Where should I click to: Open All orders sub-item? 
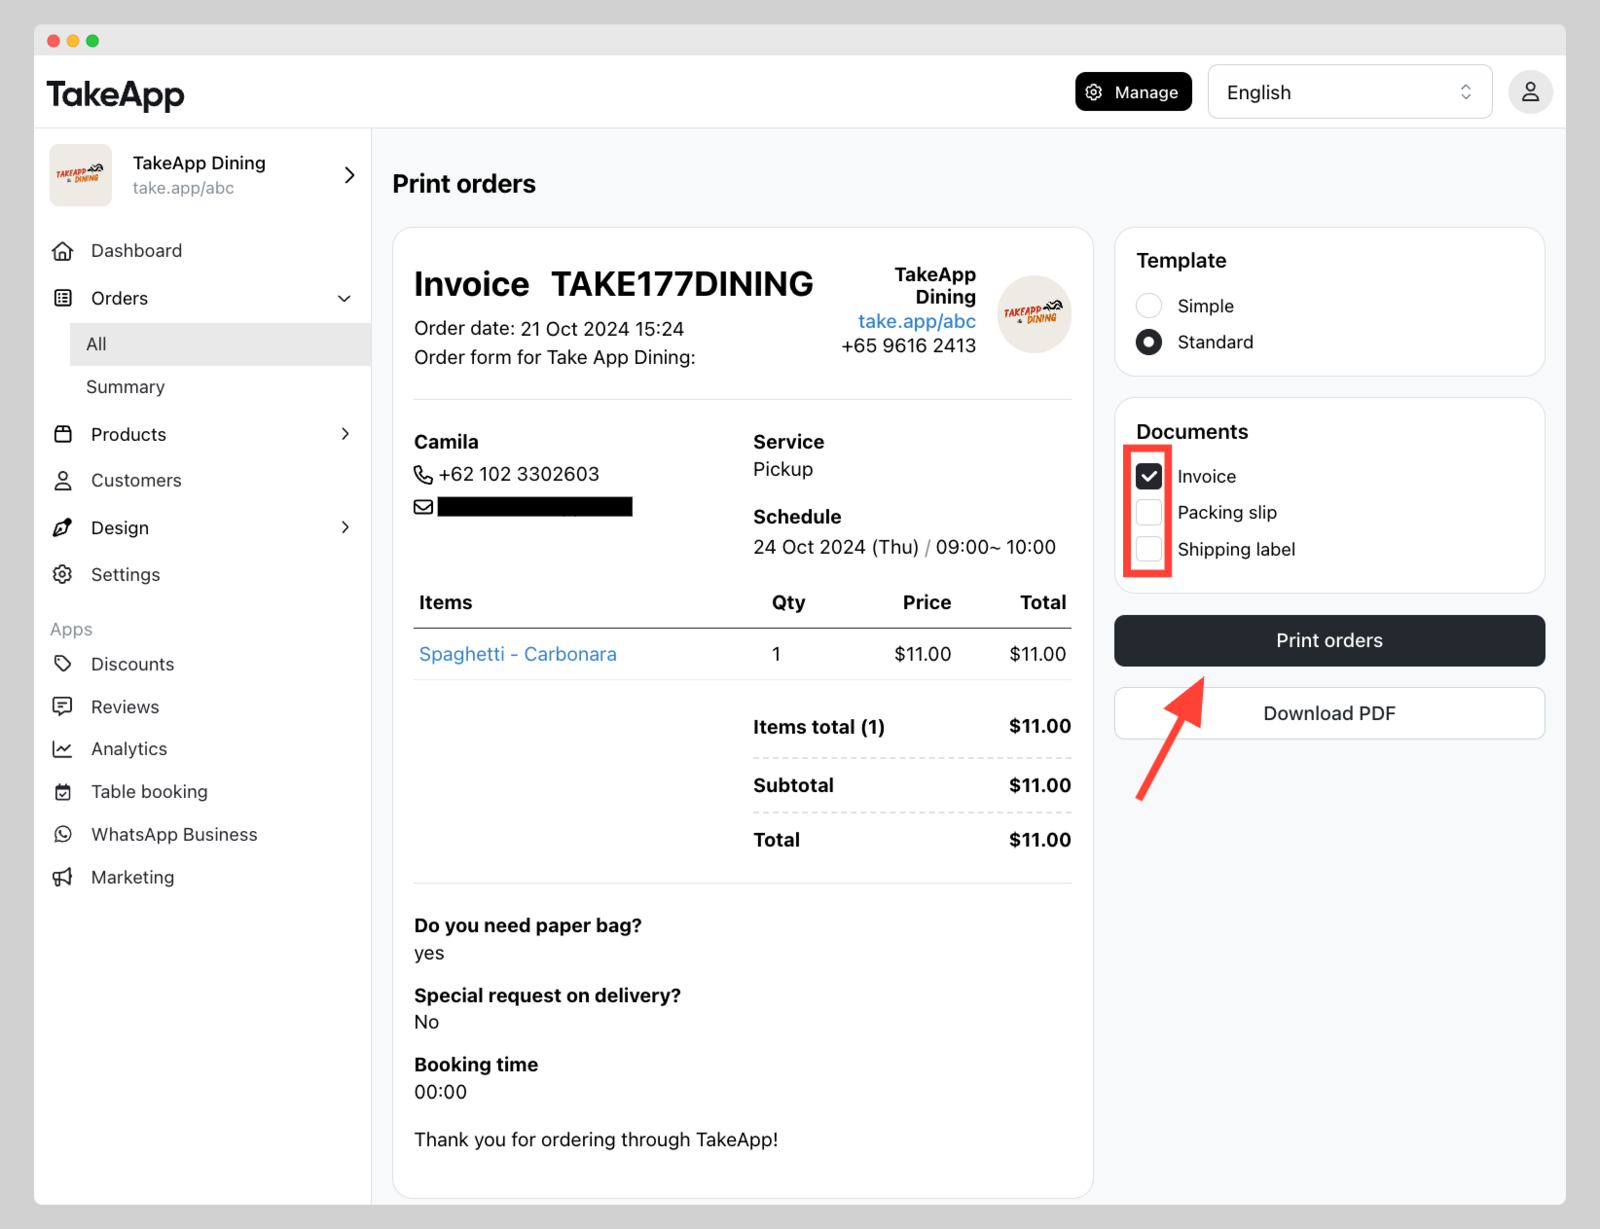(x=220, y=344)
